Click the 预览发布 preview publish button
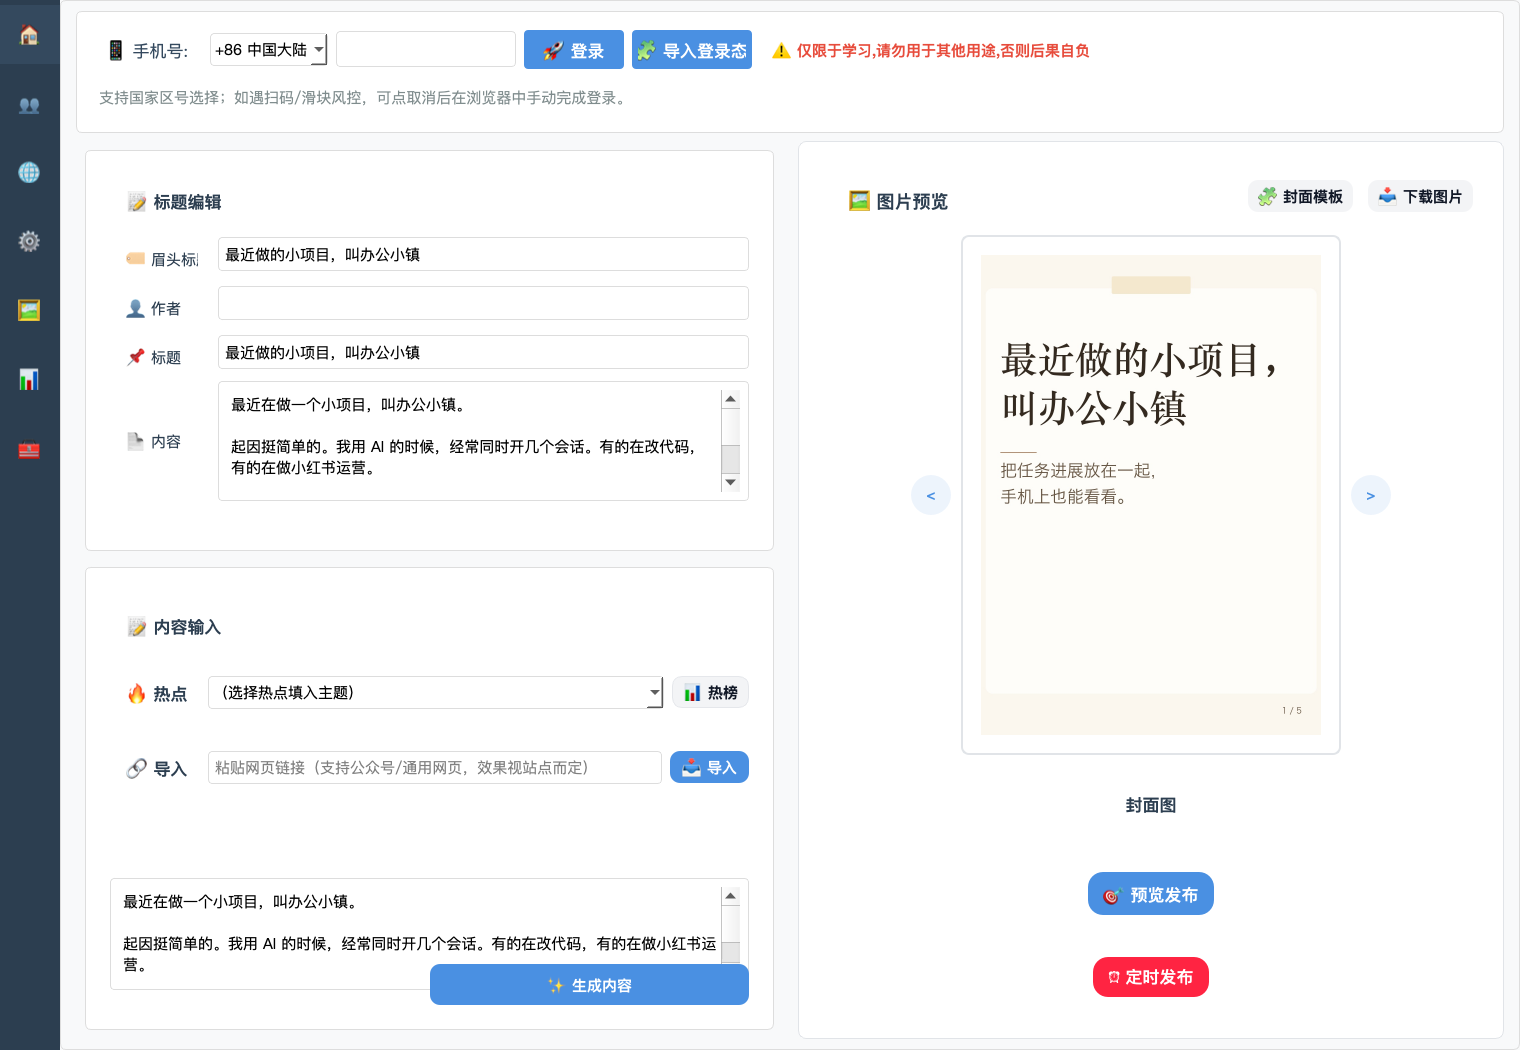 [x=1151, y=894]
